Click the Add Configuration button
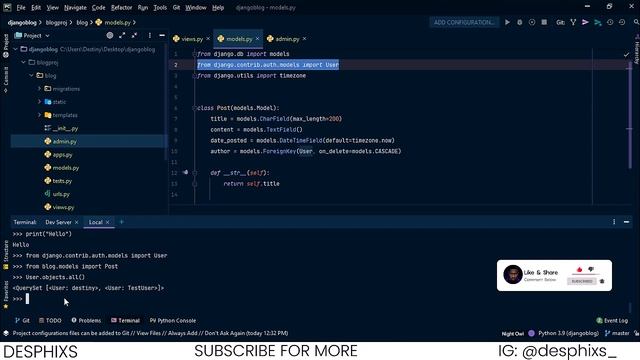 (464, 22)
